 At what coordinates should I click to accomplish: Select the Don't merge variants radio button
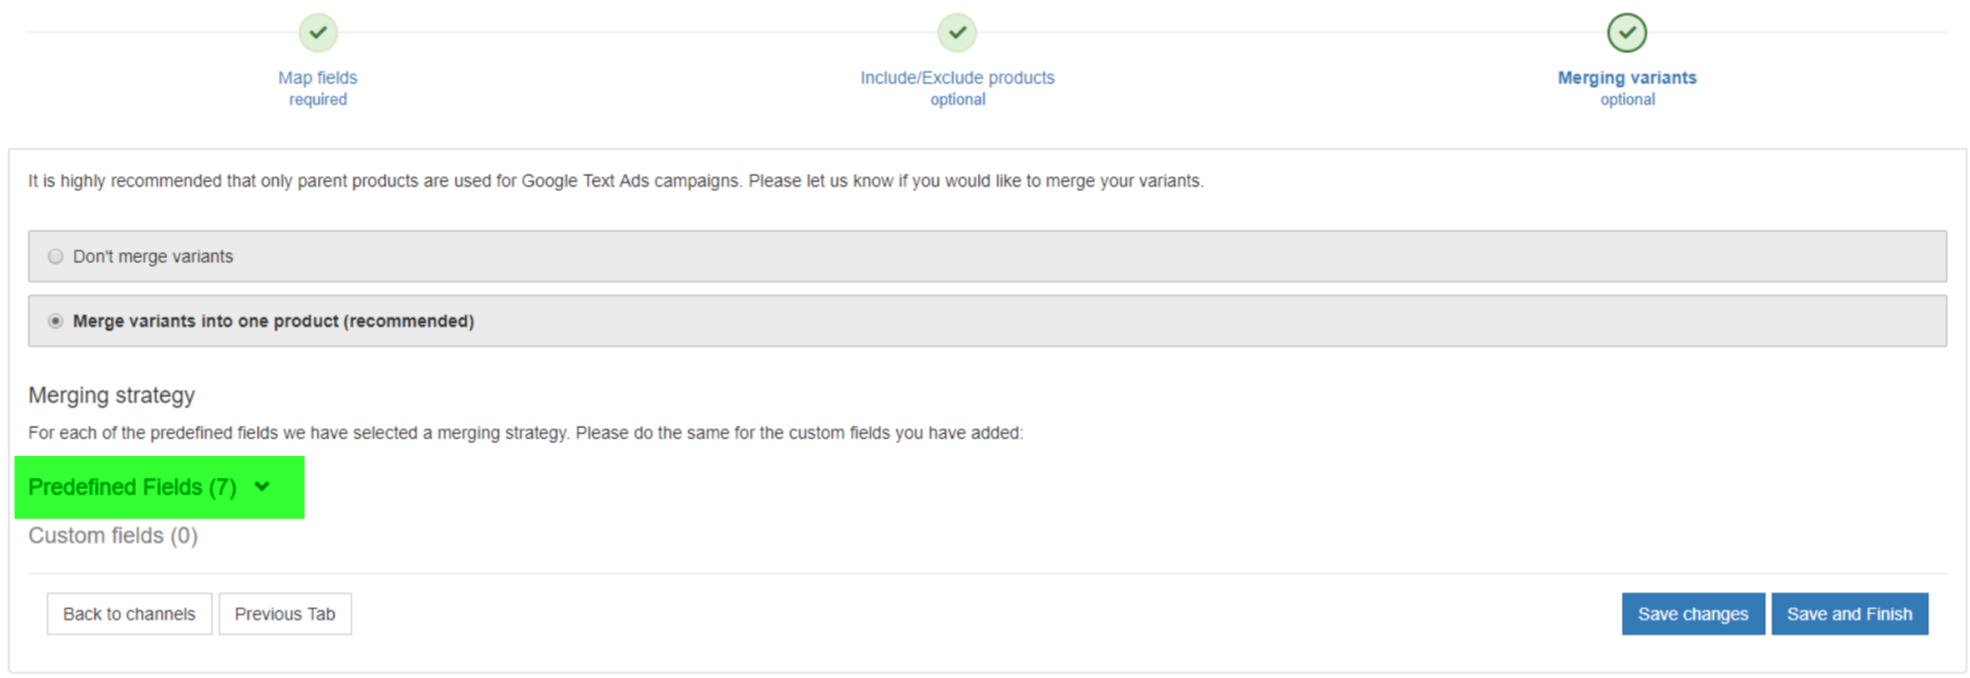pos(56,257)
